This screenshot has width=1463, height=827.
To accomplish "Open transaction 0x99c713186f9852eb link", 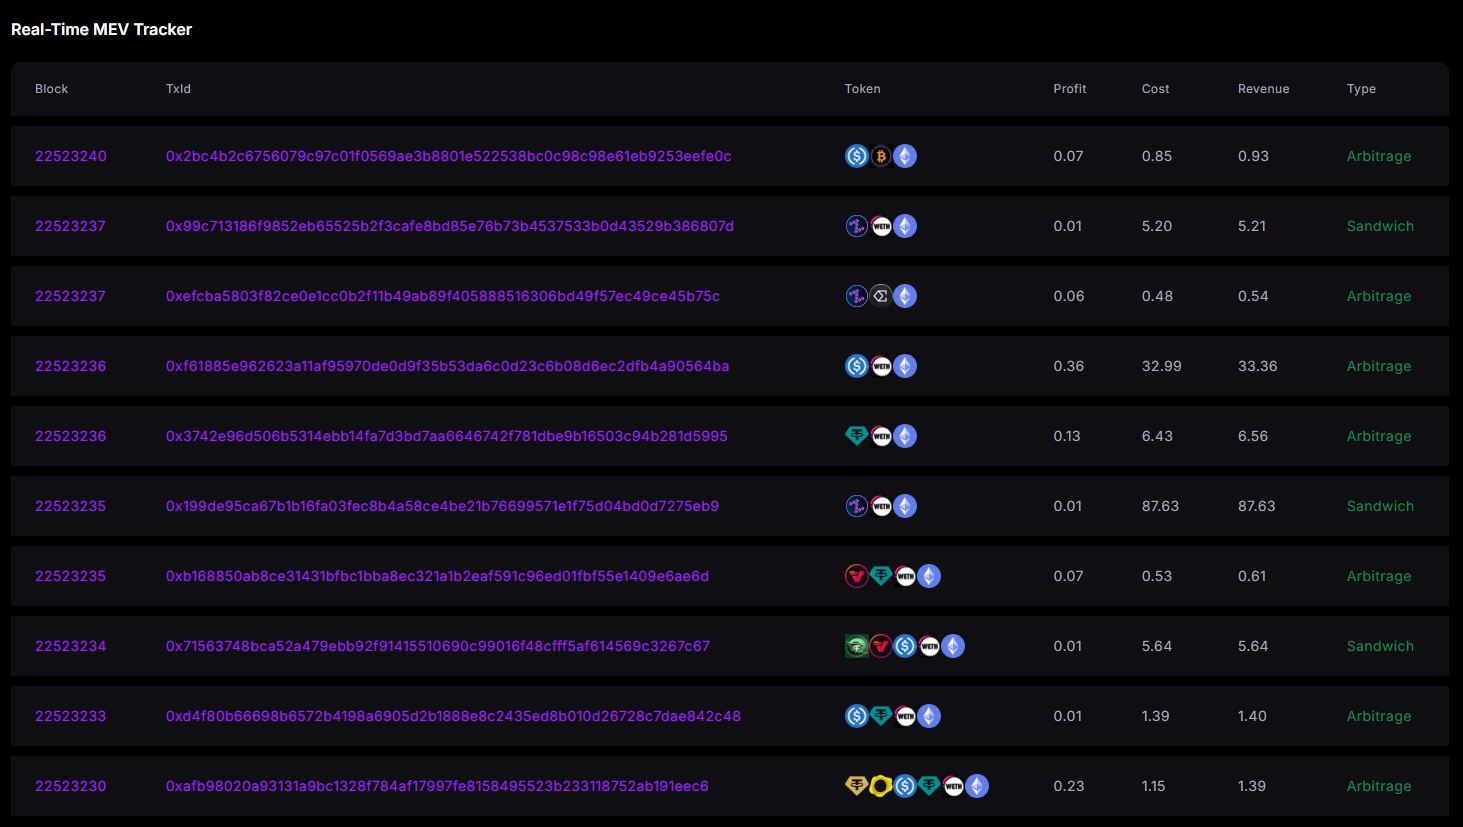I will point(450,226).
